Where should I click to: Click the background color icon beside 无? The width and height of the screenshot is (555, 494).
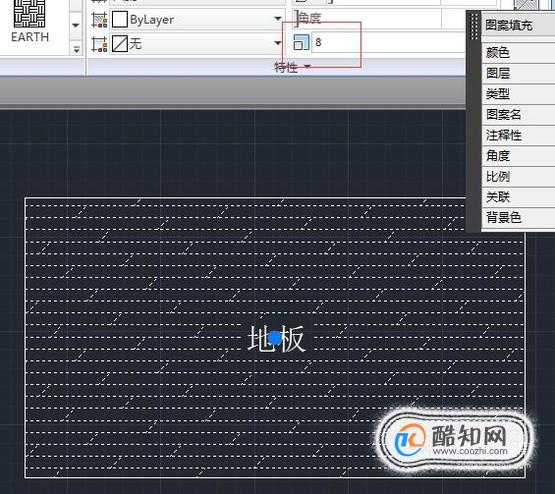pyautogui.click(x=99, y=44)
